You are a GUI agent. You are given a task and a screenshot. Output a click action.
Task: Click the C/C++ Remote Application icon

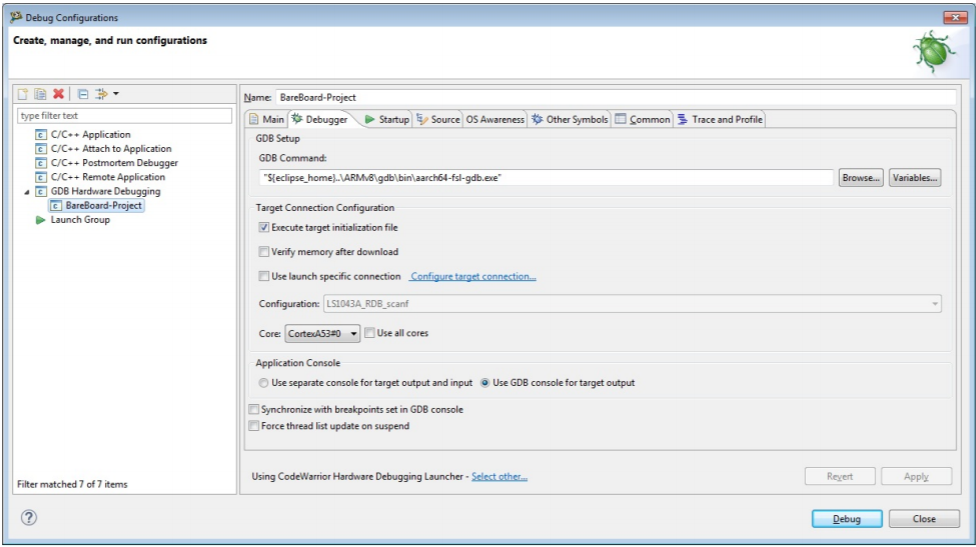click(x=41, y=177)
